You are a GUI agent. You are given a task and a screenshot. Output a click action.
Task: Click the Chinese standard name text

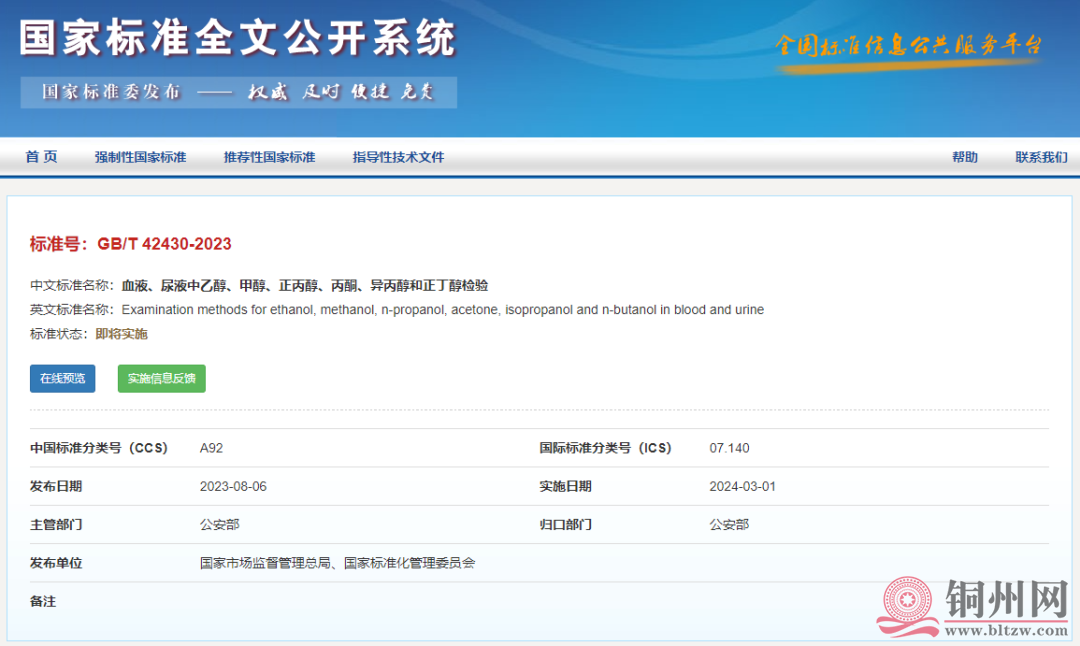tap(305, 286)
